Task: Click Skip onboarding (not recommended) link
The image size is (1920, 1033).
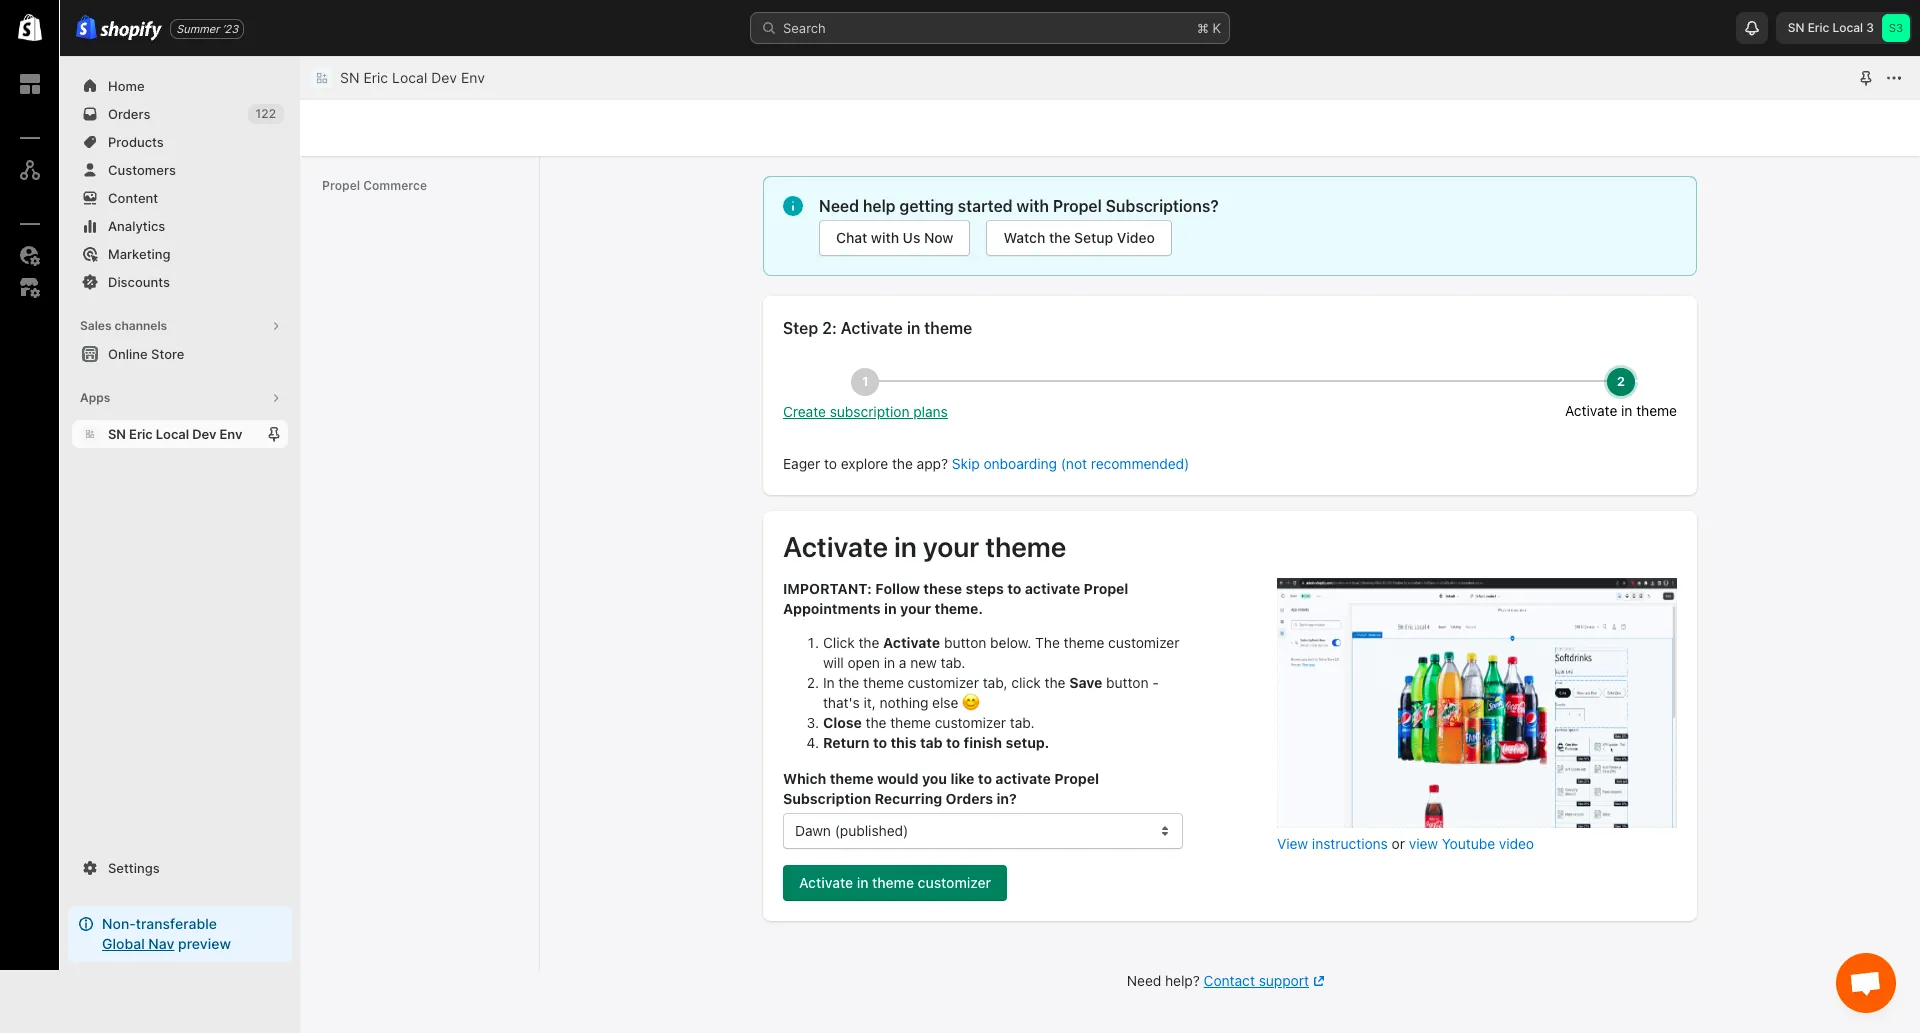Action: click(x=1070, y=464)
